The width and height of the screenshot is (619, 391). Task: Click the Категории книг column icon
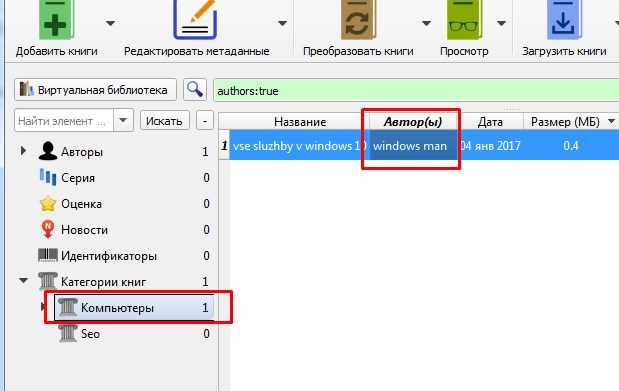48,281
